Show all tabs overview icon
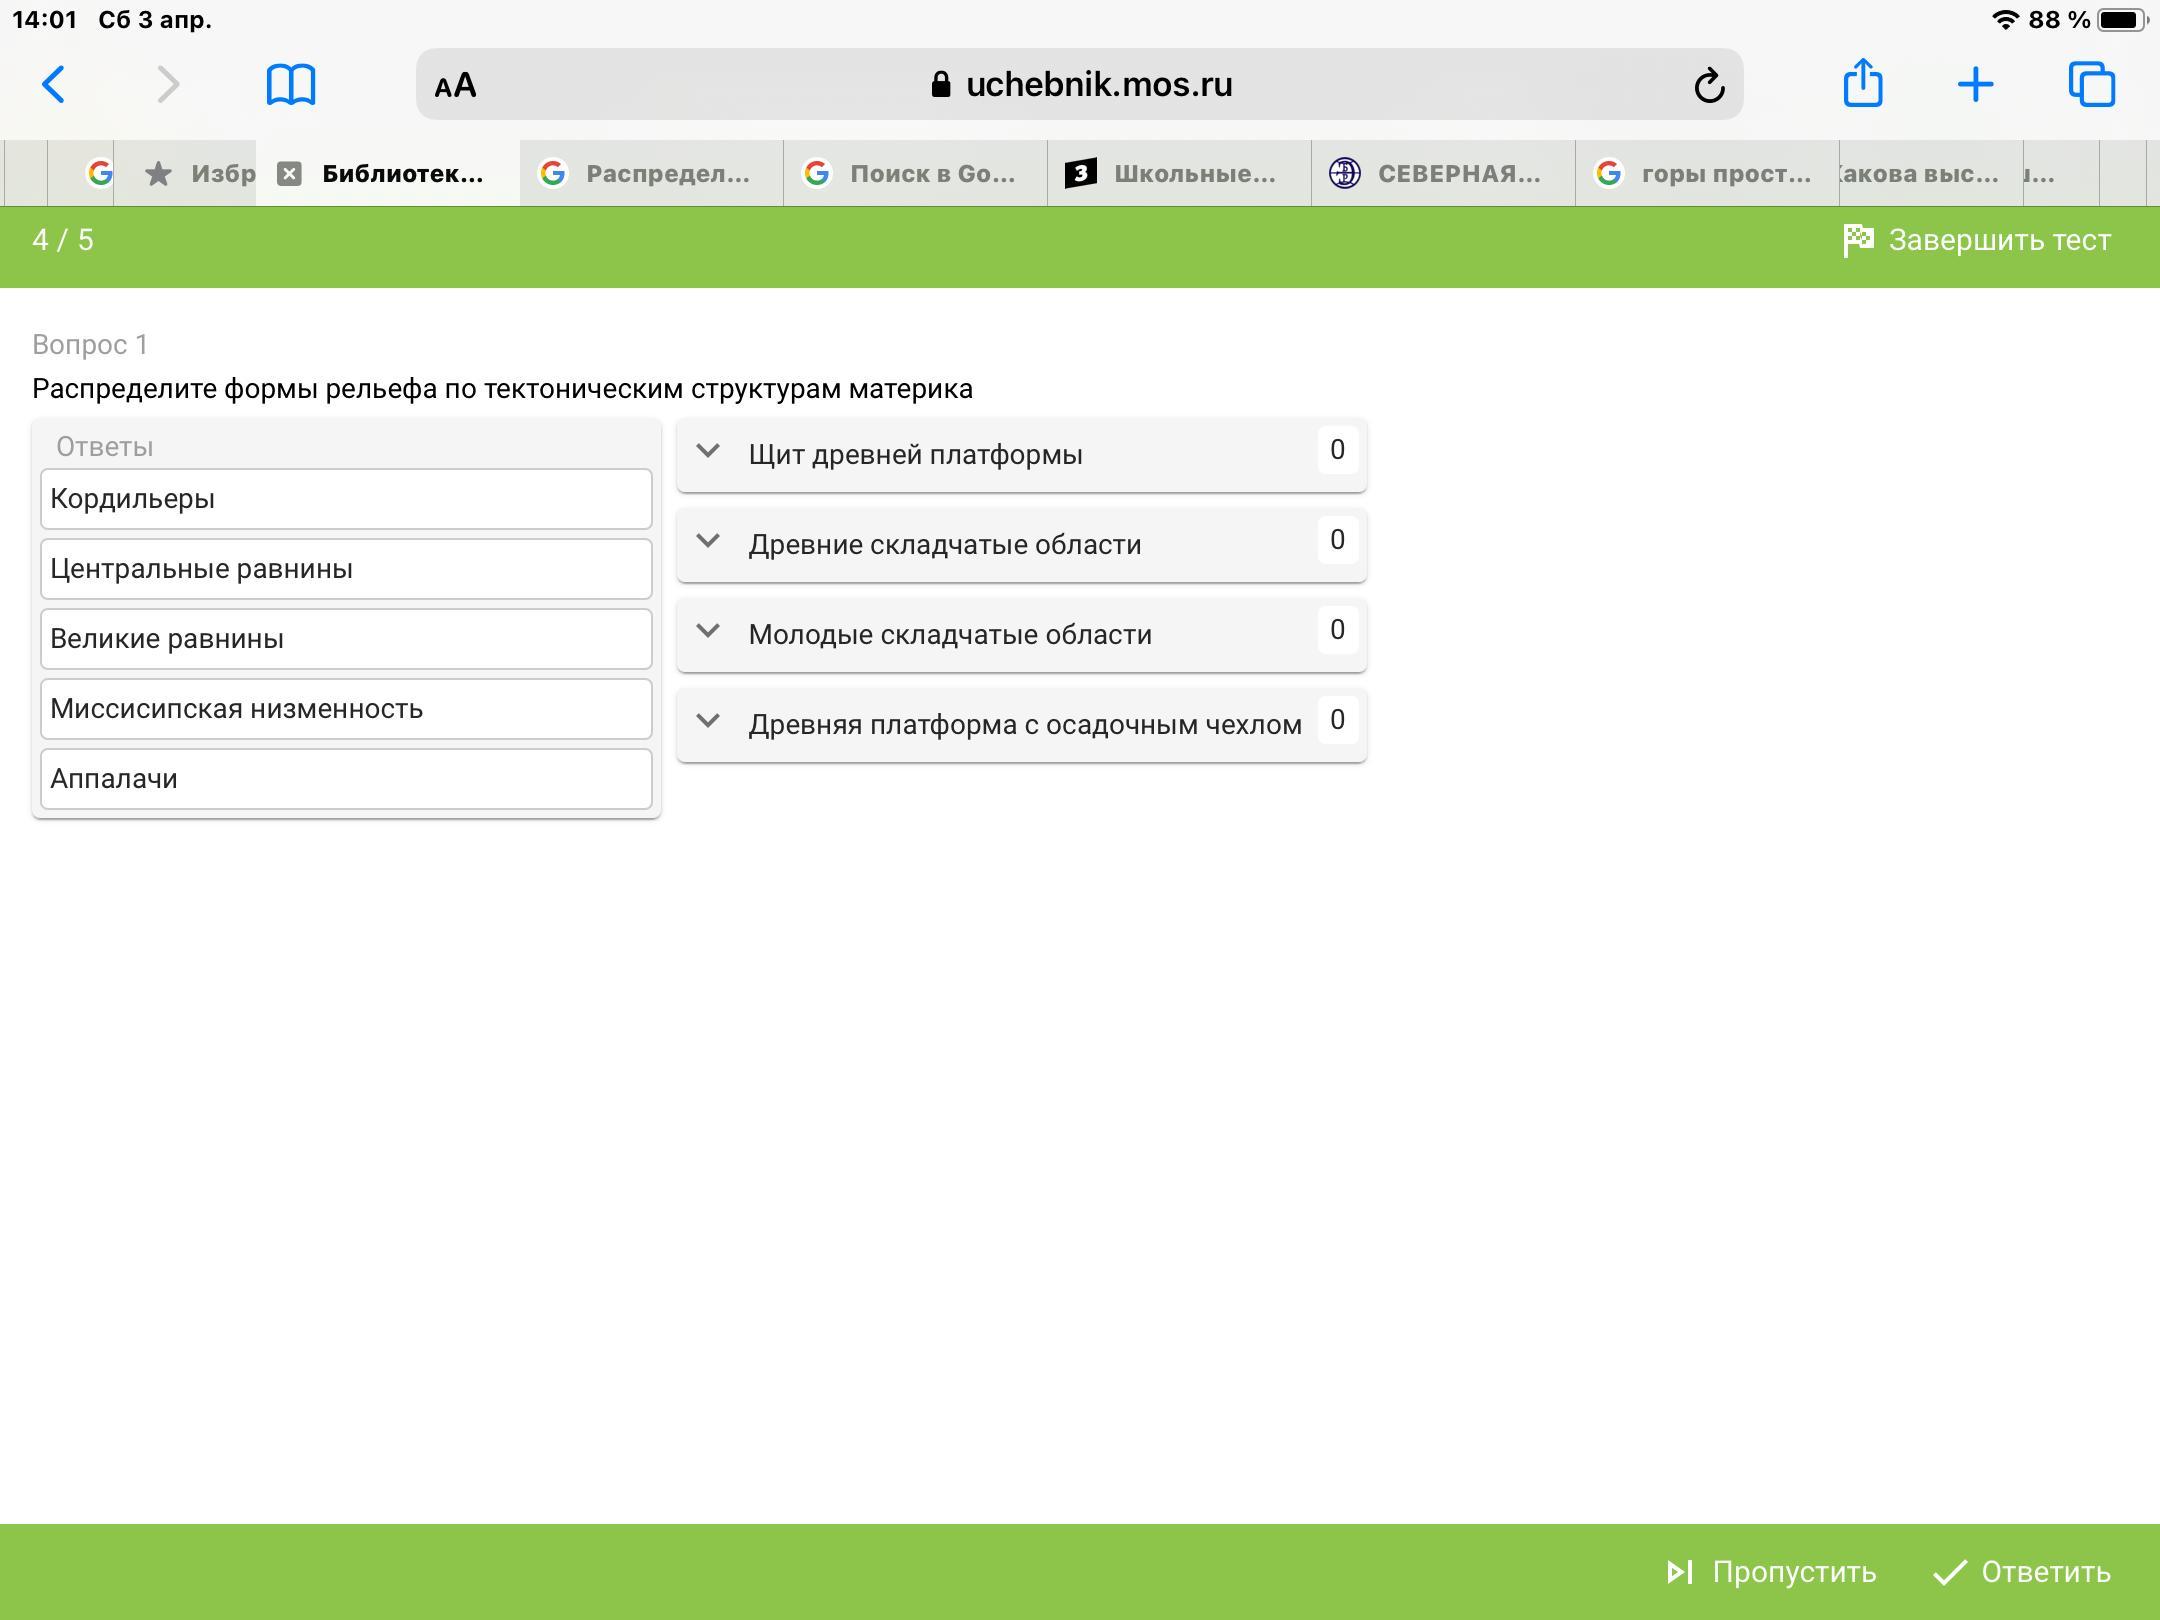The image size is (2160, 1620). pyautogui.click(x=2091, y=84)
